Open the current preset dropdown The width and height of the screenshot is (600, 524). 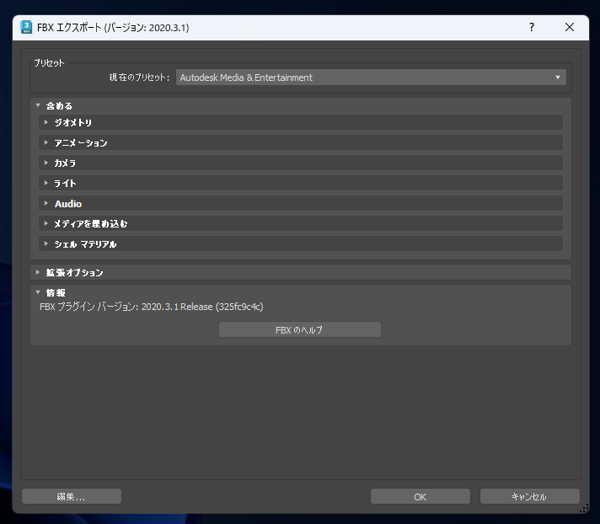click(x=370, y=77)
